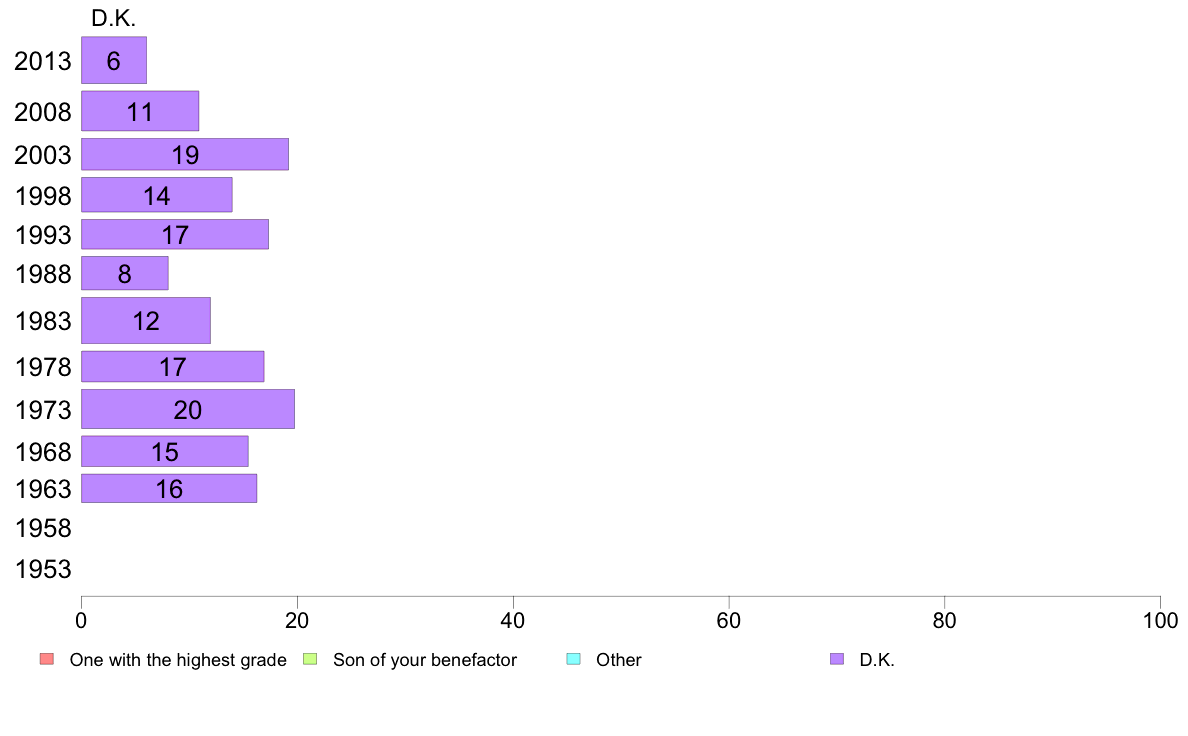
Task: Select the 2008 bar showing 11
Action: point(140,111)
